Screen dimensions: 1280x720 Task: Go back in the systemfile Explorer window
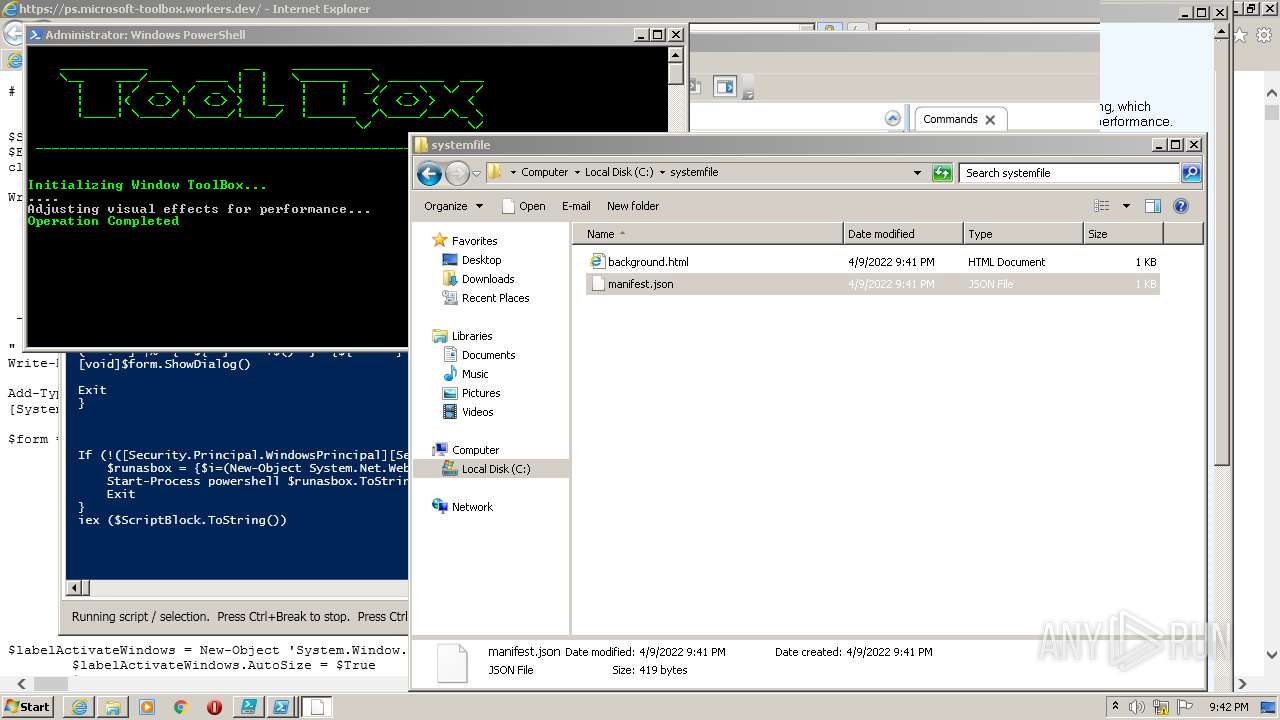429,173
